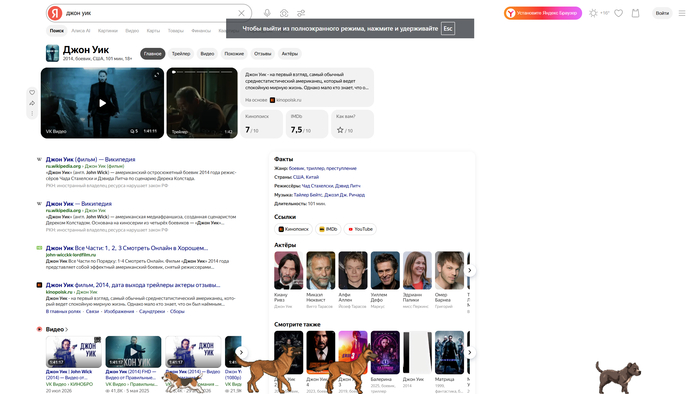Open Джон Уик — Википедия franchise result
Image resolution: width=700 pixels, height=394 pixels.
tap(79, 203)
